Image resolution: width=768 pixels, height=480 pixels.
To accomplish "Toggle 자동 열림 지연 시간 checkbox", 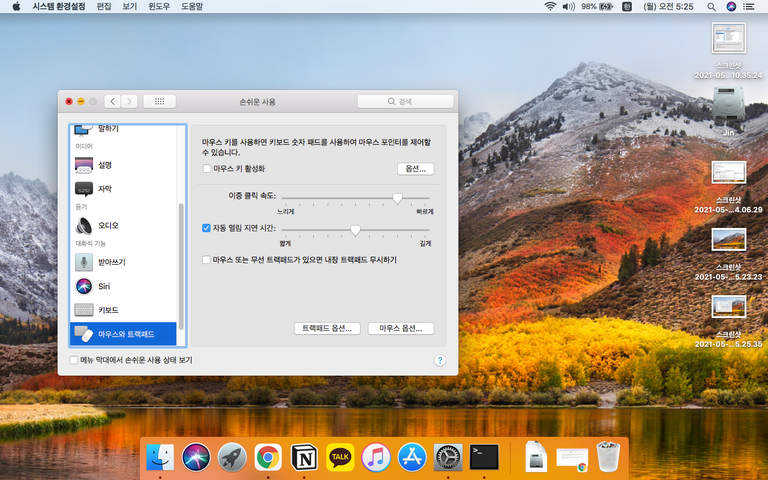I will point(206,228).
